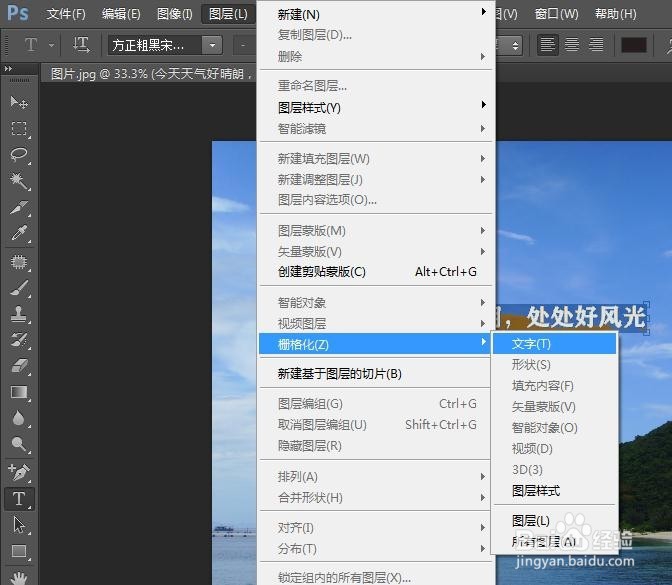Expand the 栅格化(Z) submenu

[x=375, y=344]
